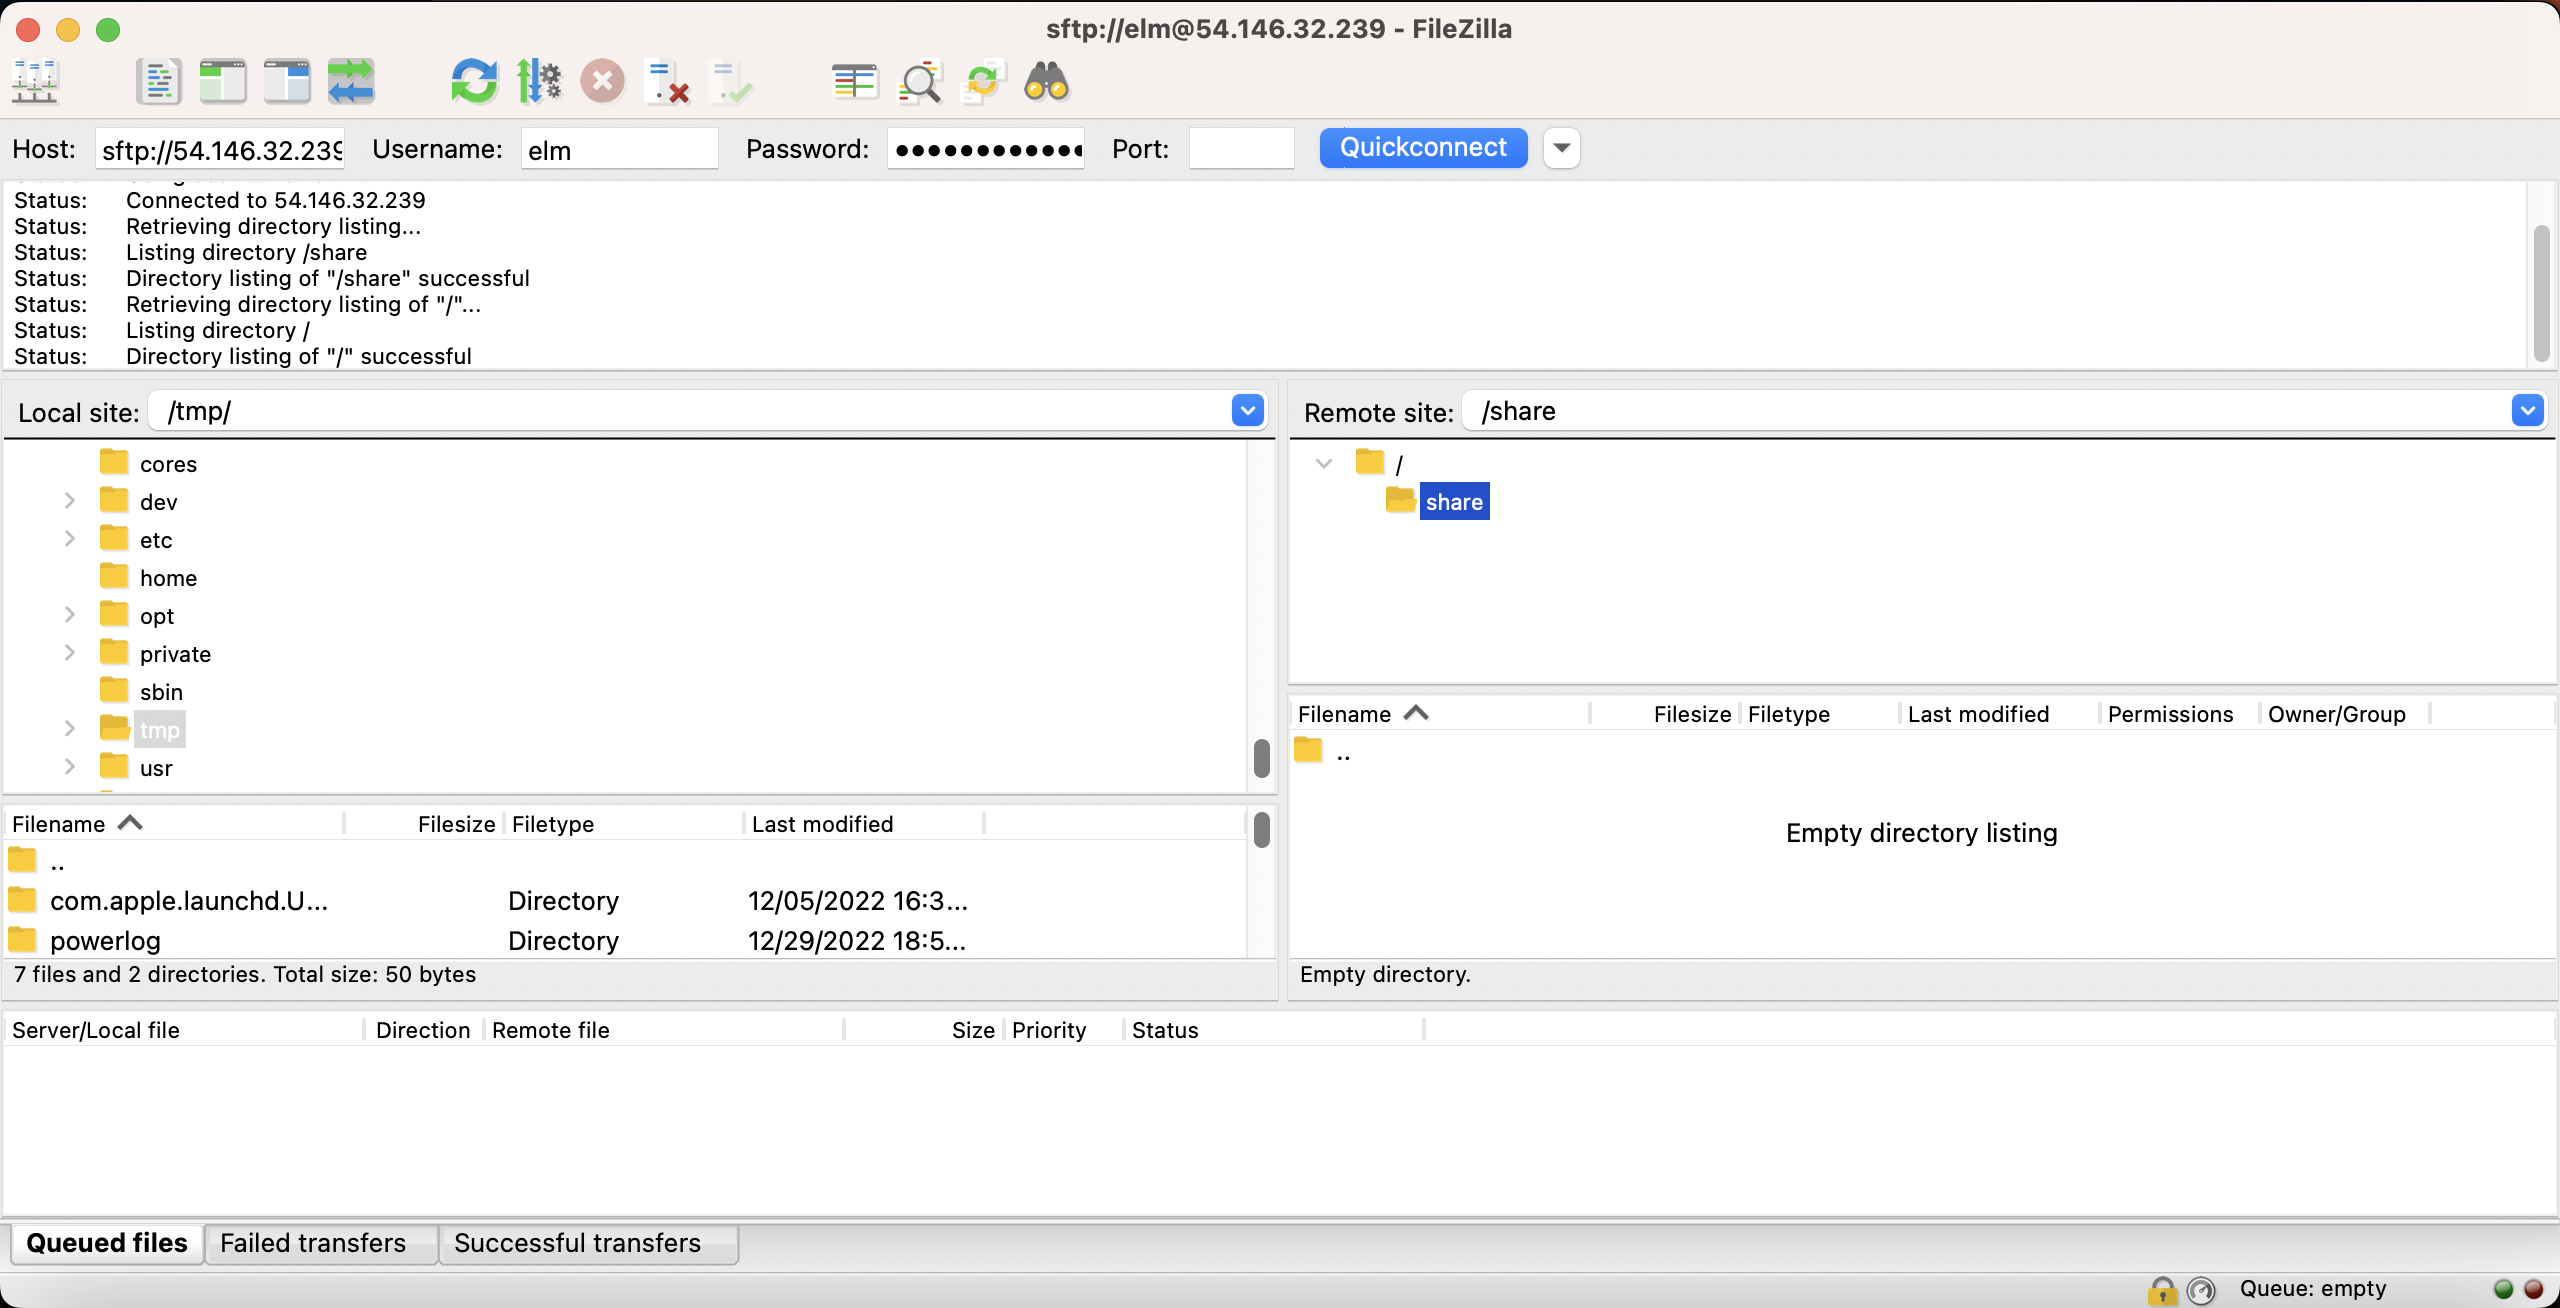Click the Port input field
The width and height of the screenshot is (2560, 1308).
click(x=1241, y=149)
